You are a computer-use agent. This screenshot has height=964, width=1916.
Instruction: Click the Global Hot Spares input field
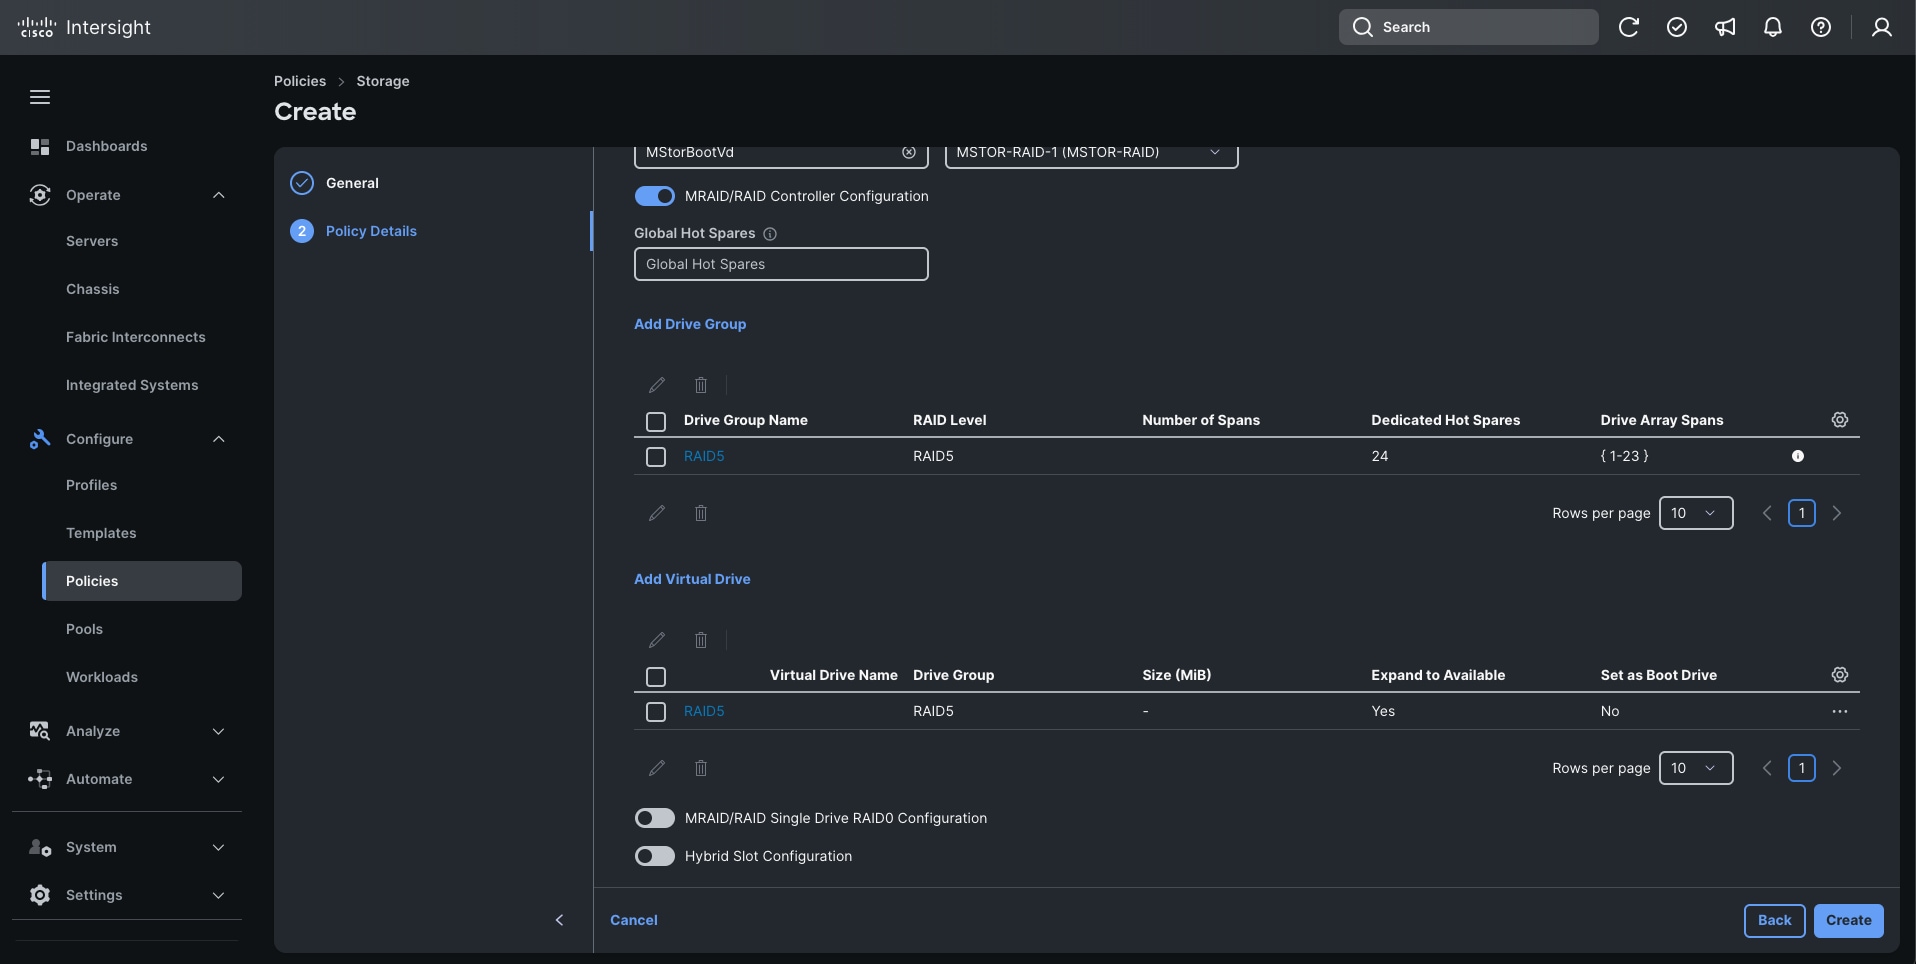(780, 264)
